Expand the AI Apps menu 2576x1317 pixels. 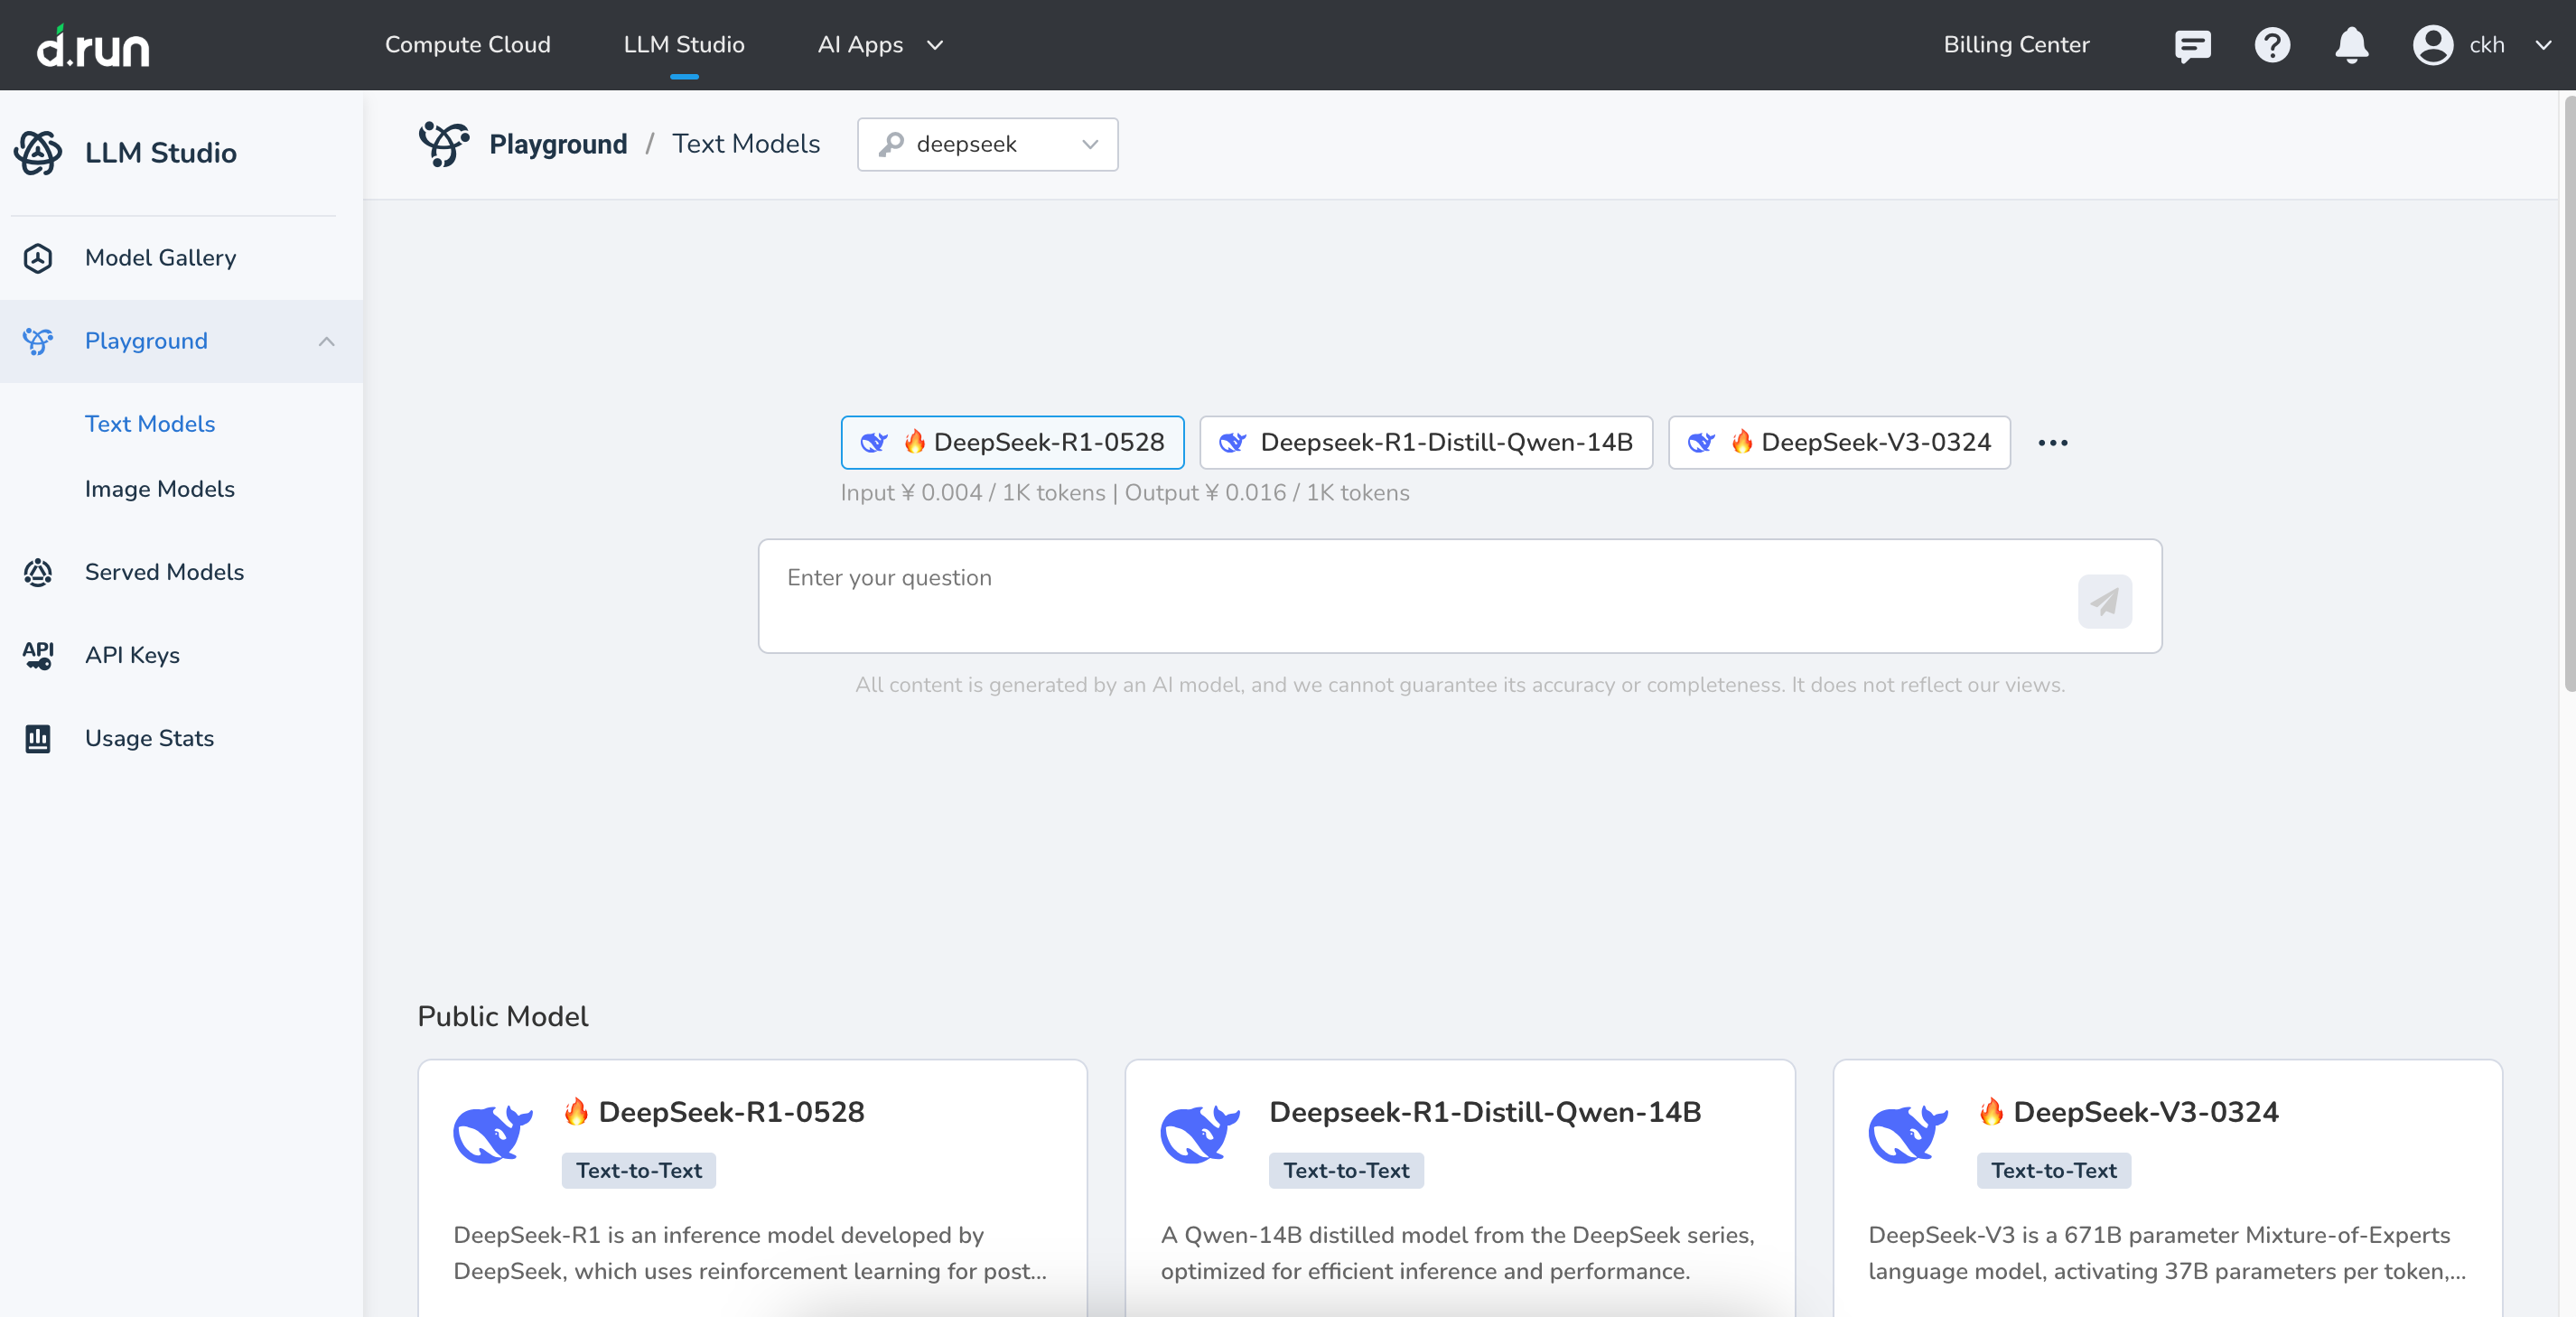coord(879,45)
